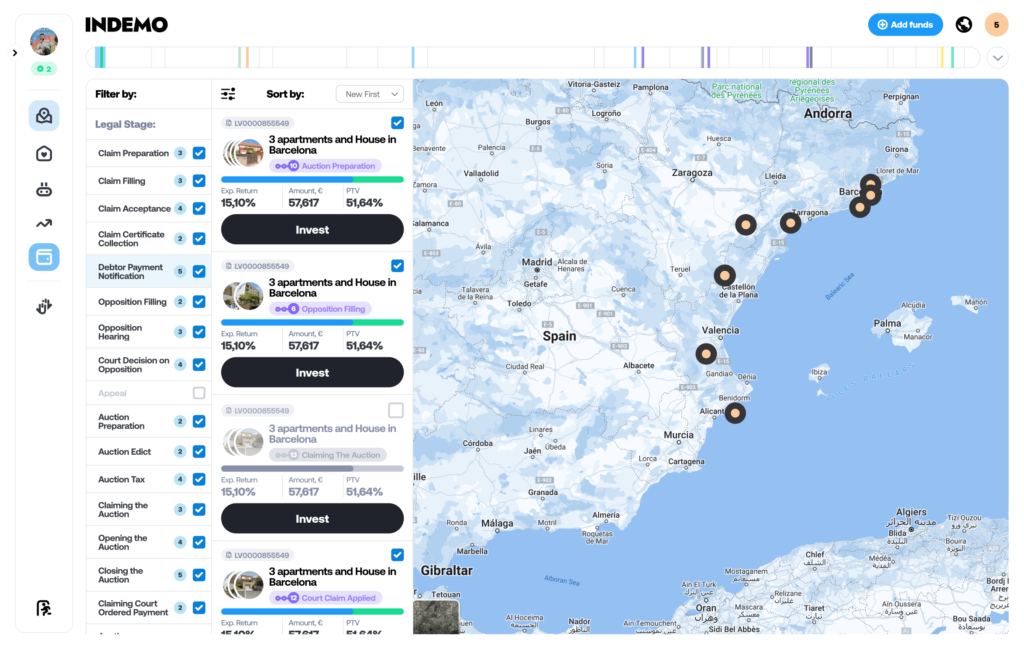Screen dimensions: 1024x647
Task: Click the house with heart icon
Action: [44, 154]
